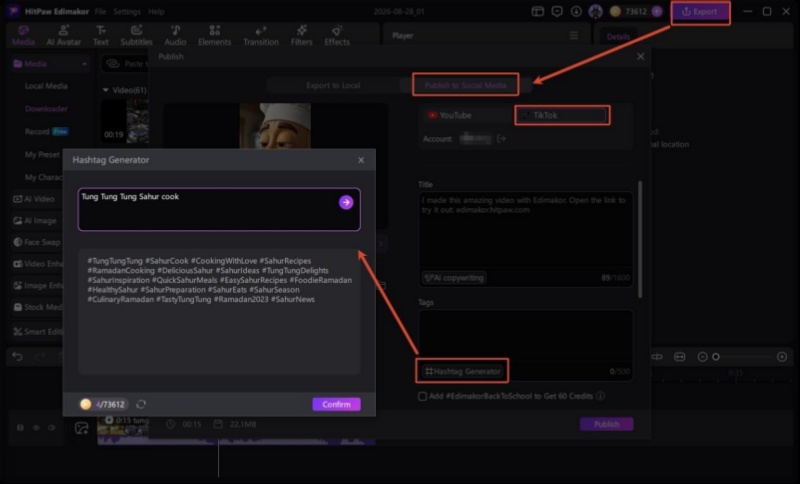Image resolution: width=800 pixels, height=484 pixels.
Task: Add credits with the plus icon
Action: [x=657, y=12]
